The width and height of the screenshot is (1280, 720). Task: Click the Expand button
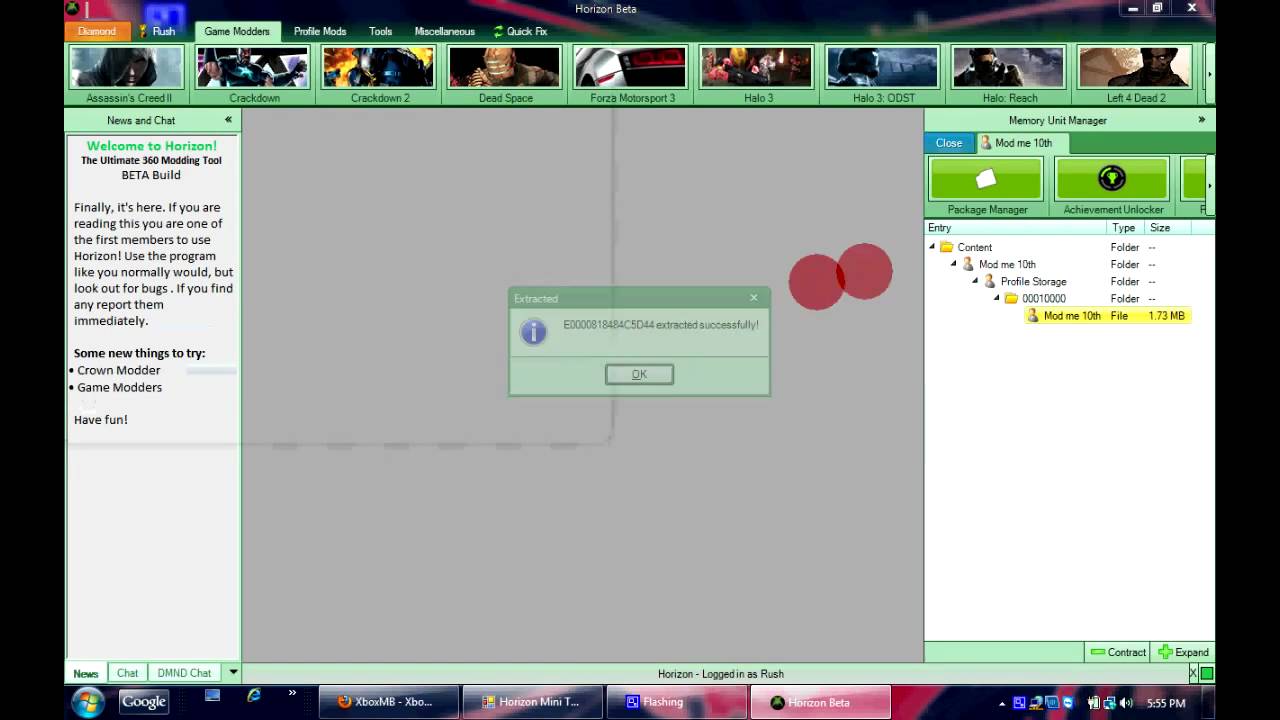pos(1184,652)
